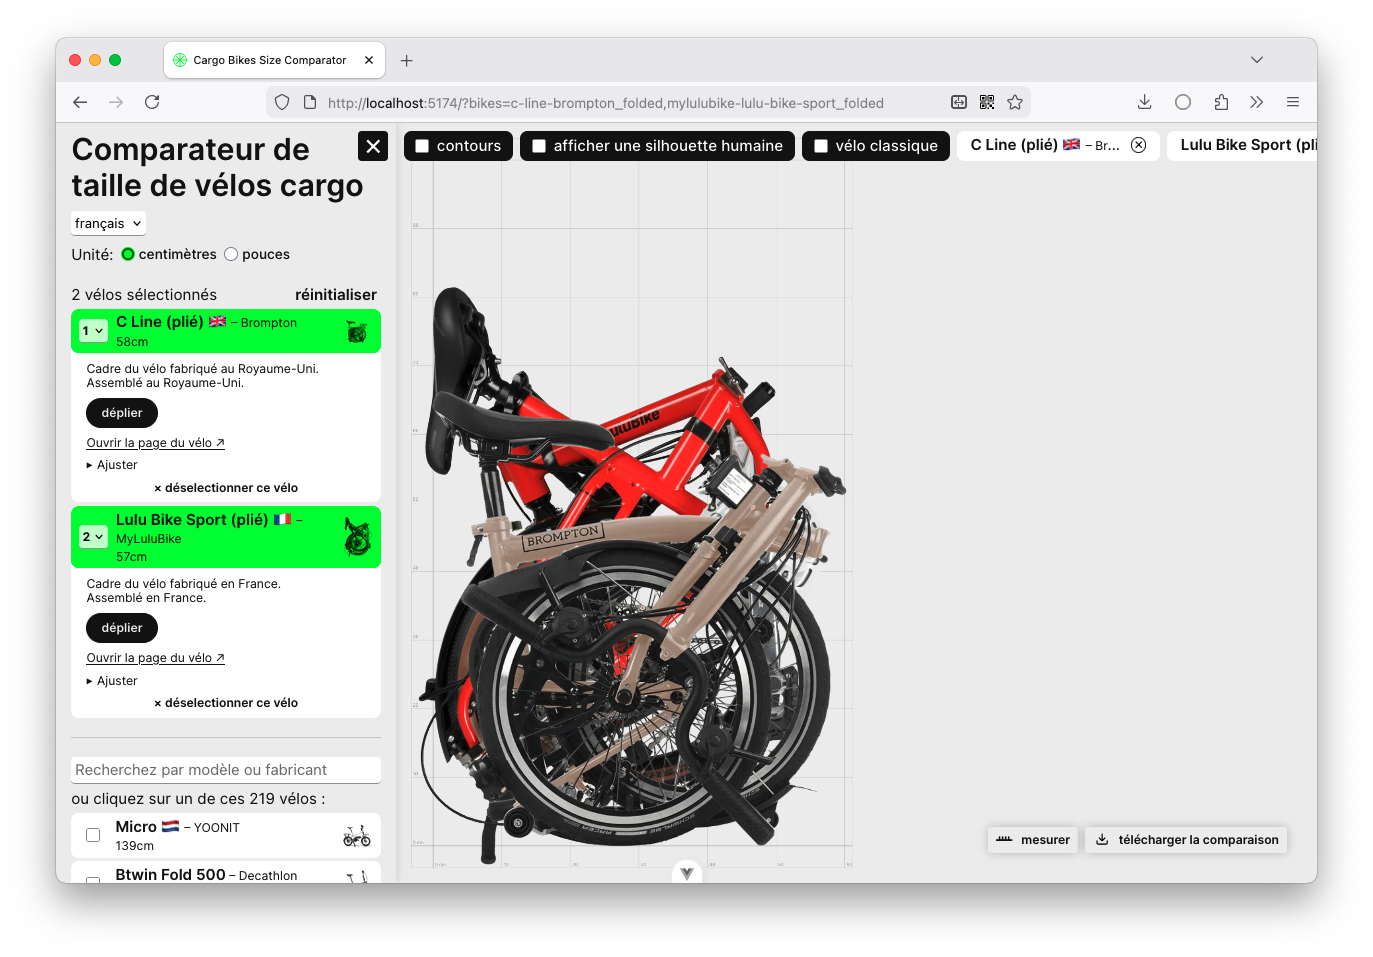Open the browser downloads panel
This screenshot has height=957, width=1373.
1145,102
